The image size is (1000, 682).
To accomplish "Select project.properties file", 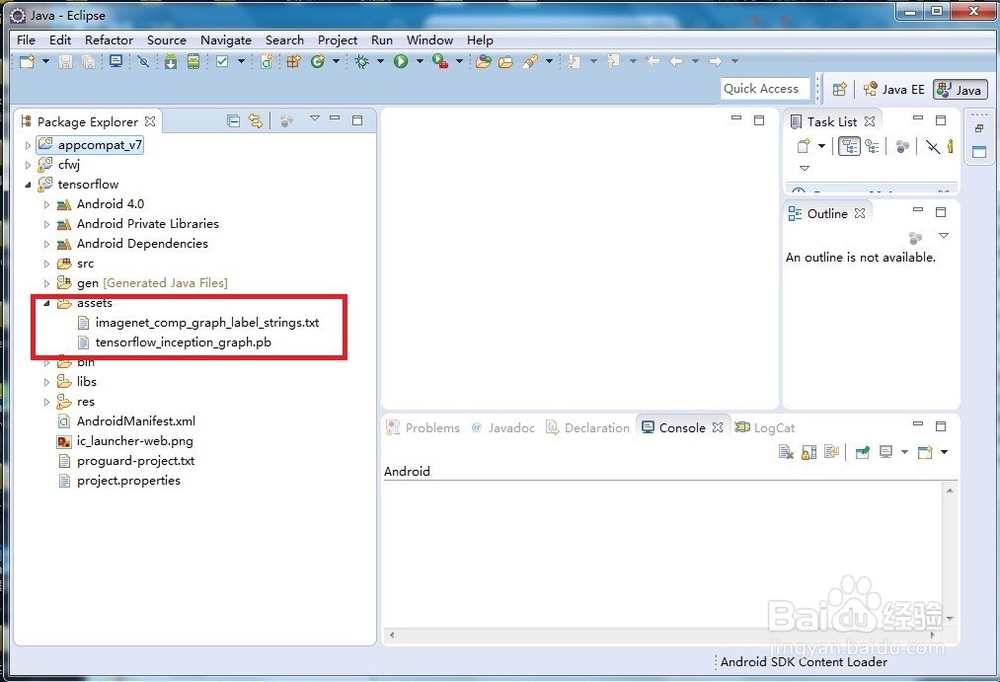I will 119,480.
